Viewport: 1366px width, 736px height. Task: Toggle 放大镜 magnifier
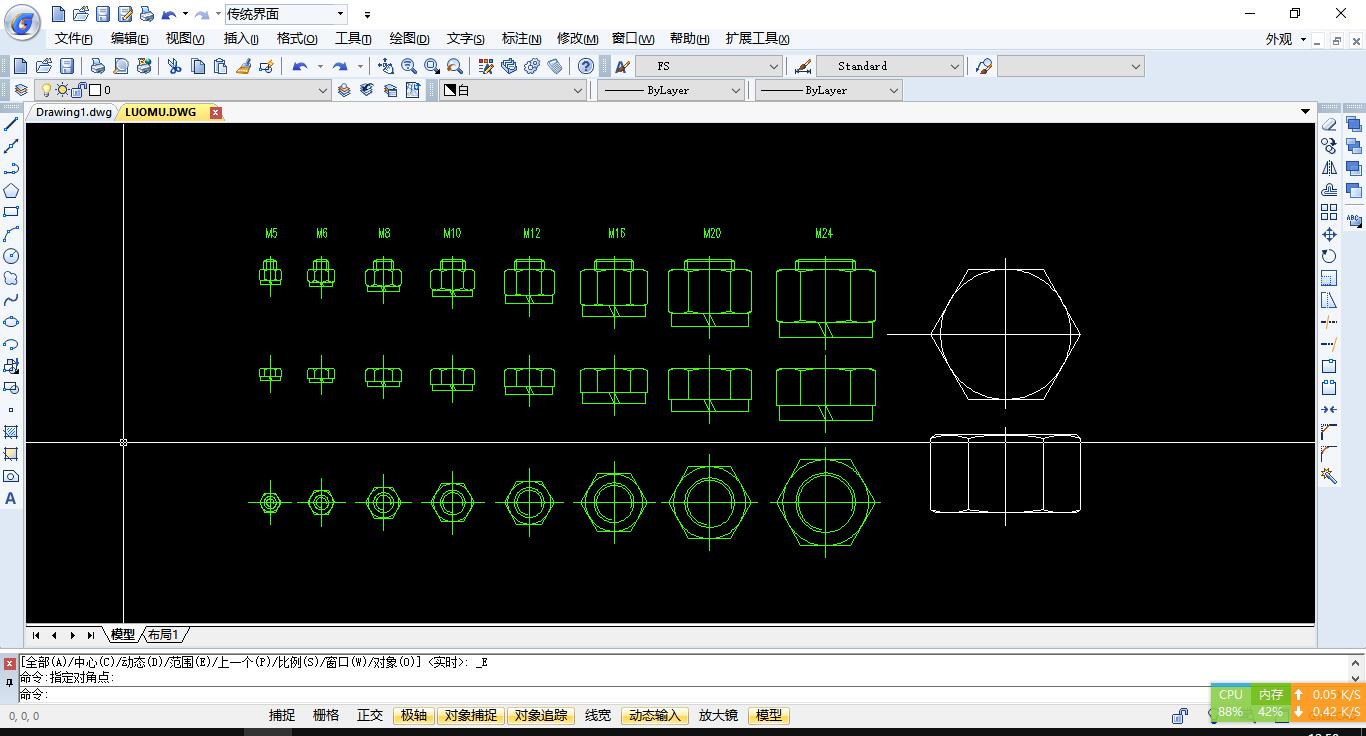(x=718, y=715)
